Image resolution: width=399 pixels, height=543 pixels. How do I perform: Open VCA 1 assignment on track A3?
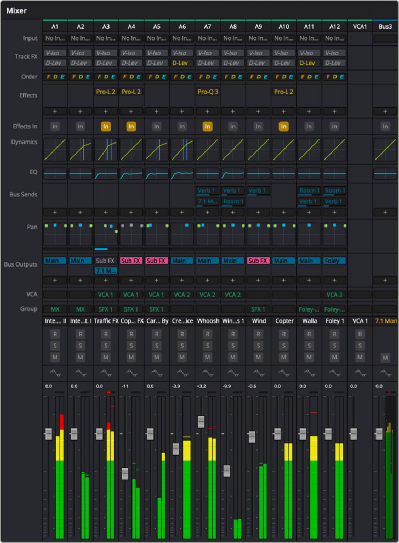(106, 295)
